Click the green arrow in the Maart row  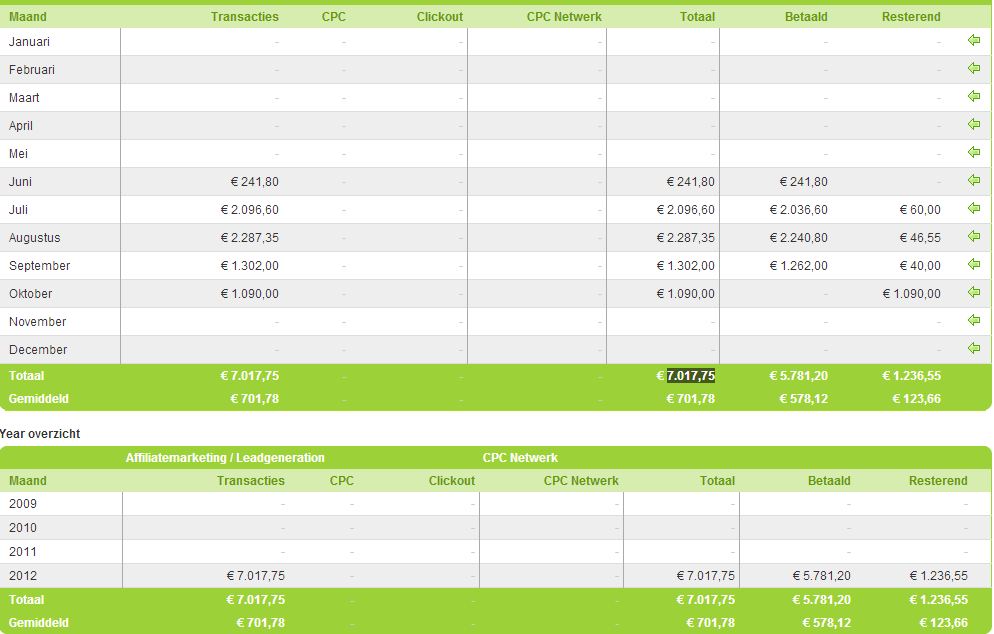[x=974, y=96]
